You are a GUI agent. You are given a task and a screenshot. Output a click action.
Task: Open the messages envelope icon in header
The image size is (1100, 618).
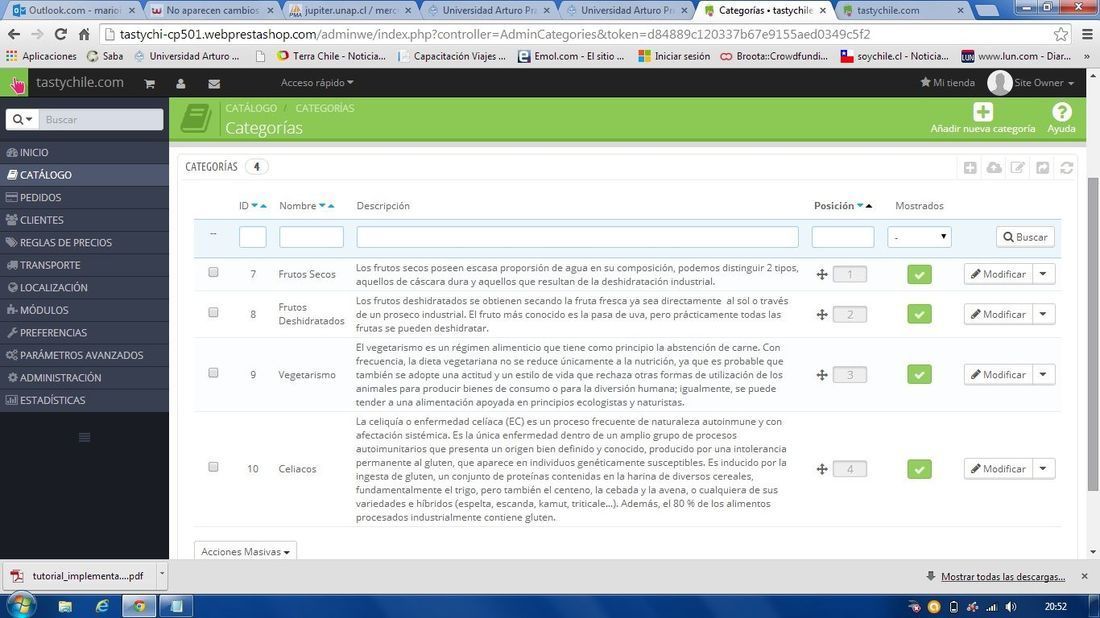(214, 83)
